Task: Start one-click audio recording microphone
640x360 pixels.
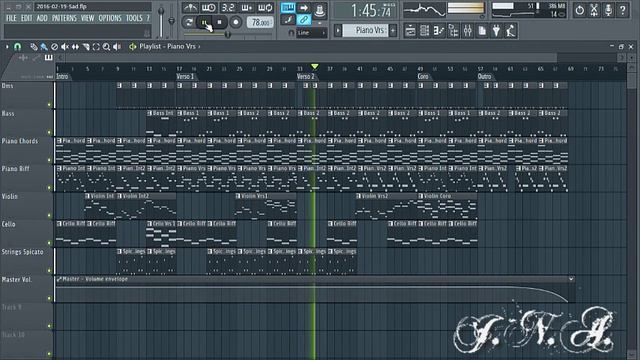Action: pos(608,10)
